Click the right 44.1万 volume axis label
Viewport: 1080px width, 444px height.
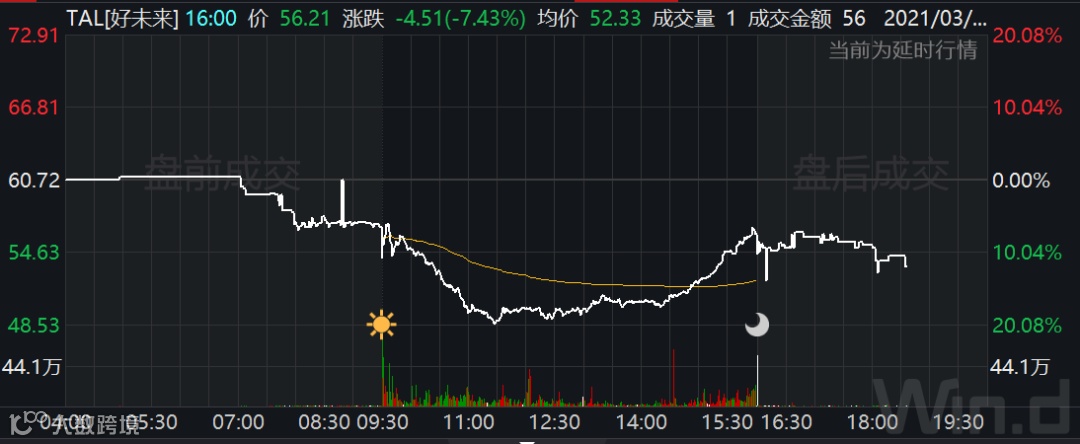(x=1020, y=368)
